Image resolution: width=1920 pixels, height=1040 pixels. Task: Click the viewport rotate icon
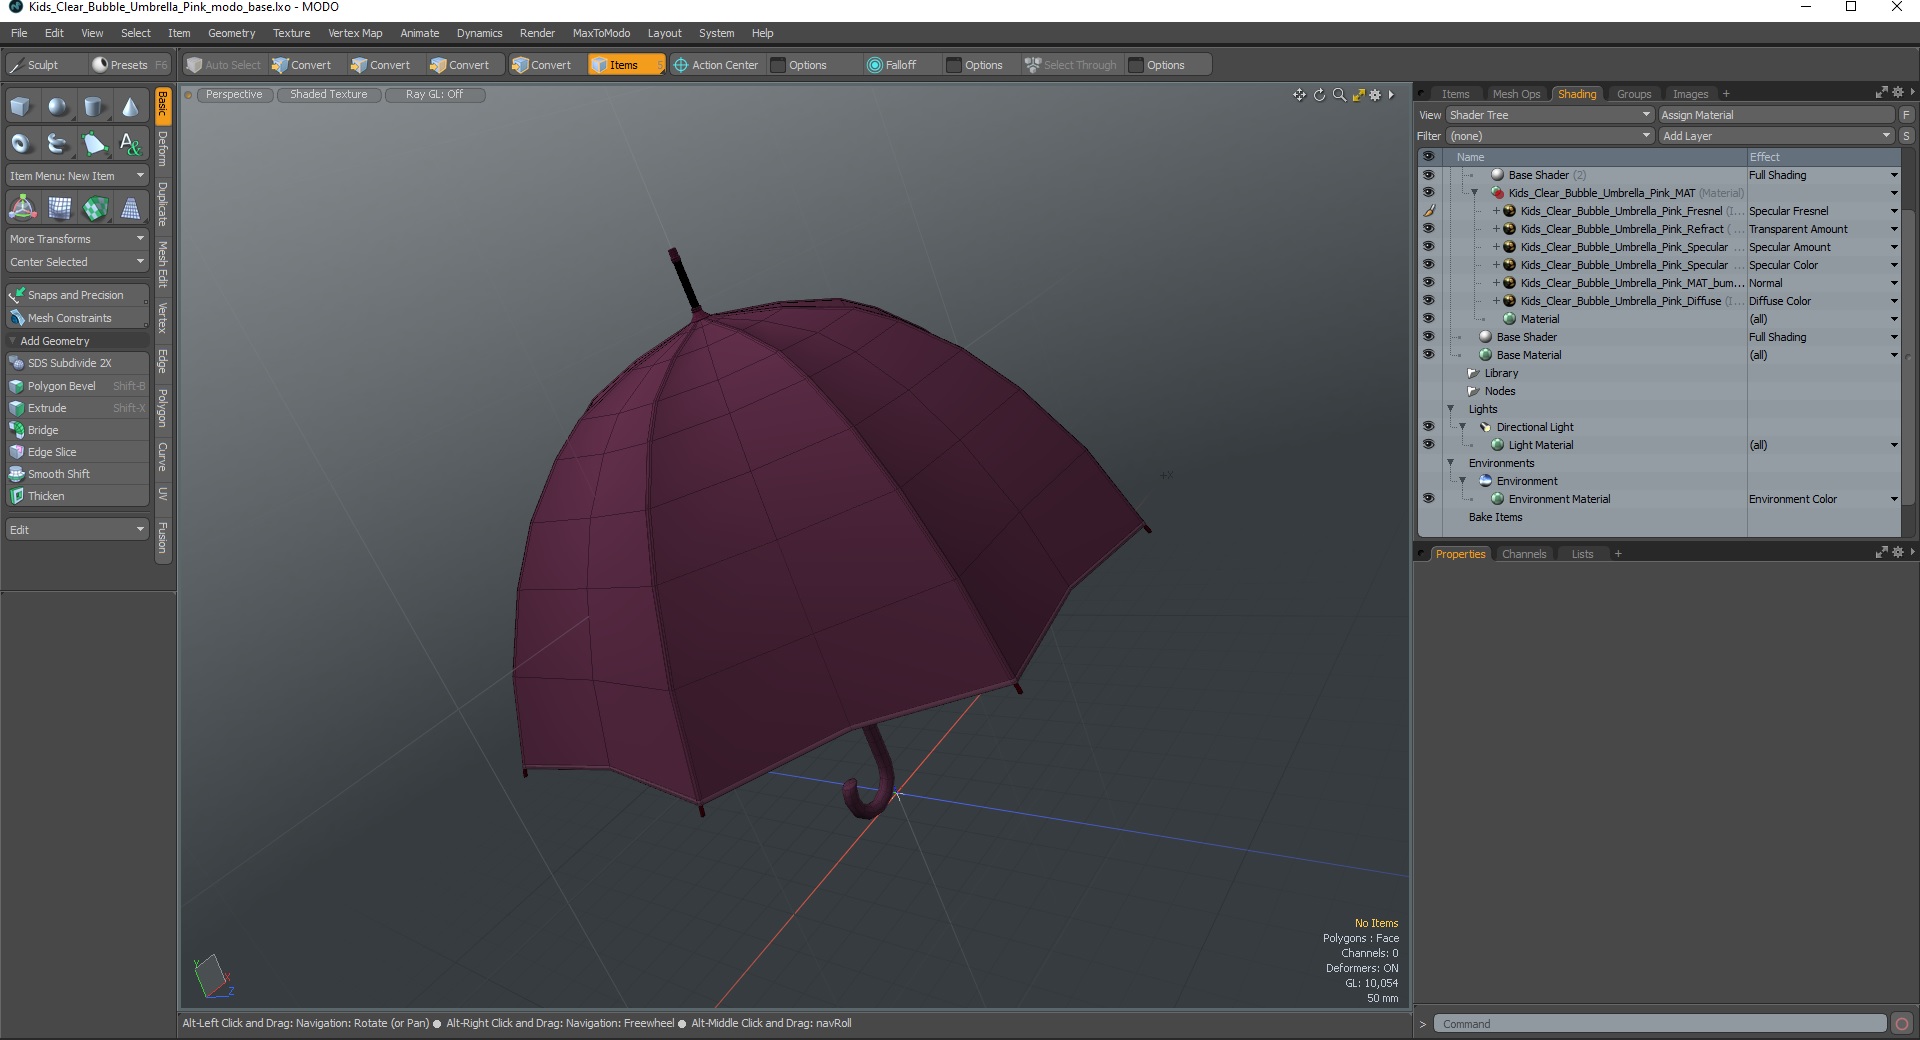point(1319,95)
